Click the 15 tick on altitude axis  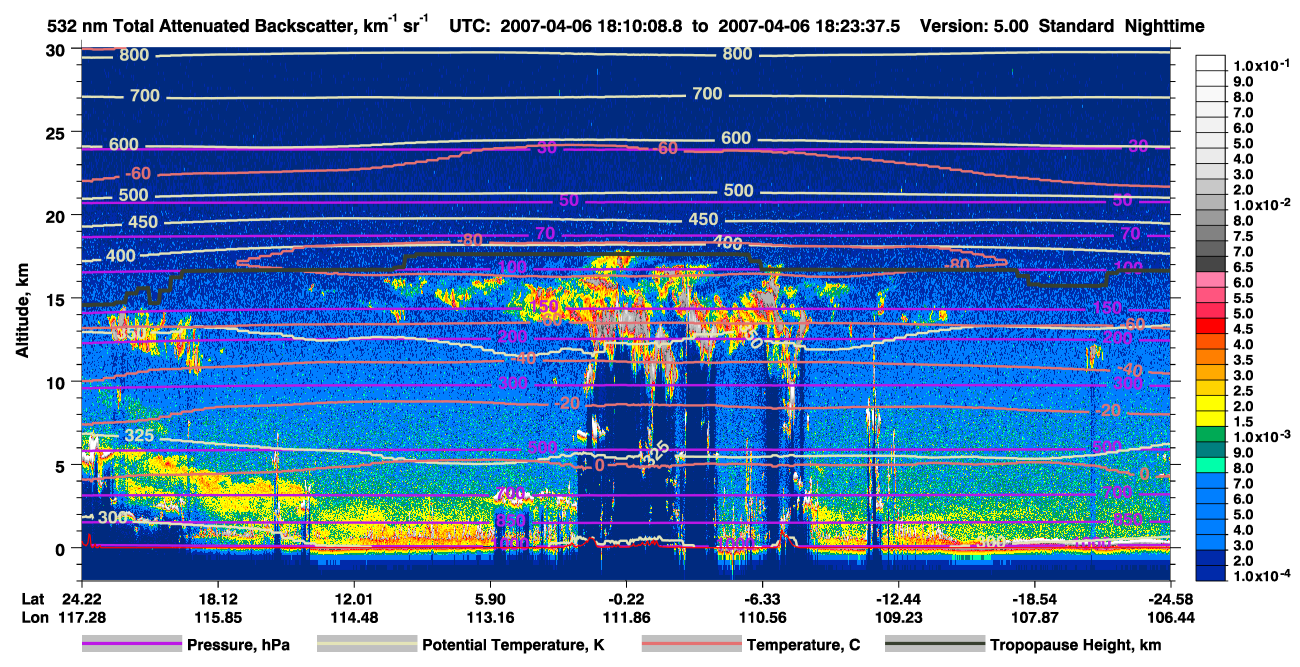tap(57, 299)
